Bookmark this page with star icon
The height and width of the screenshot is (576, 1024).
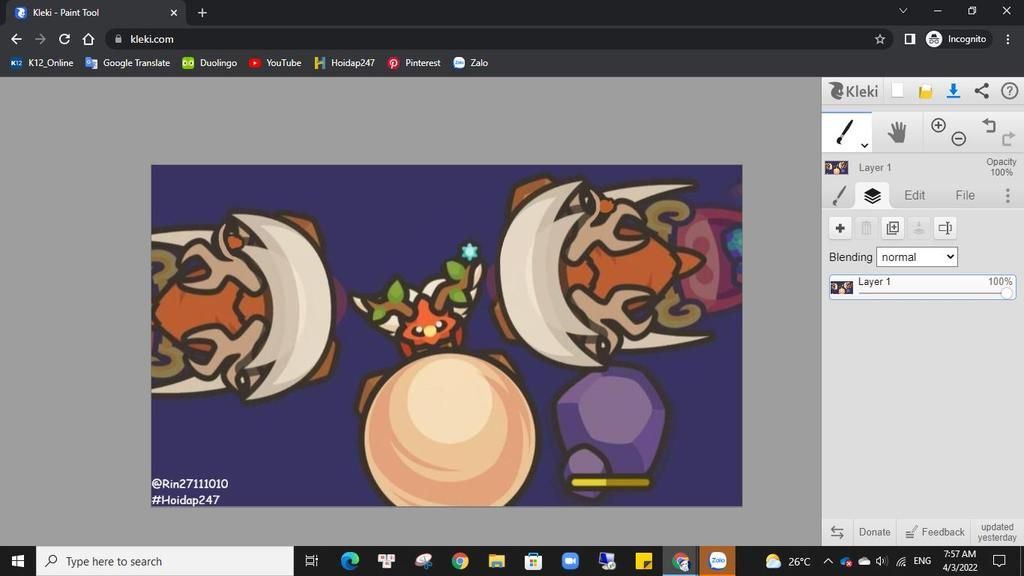pos(880,39)
